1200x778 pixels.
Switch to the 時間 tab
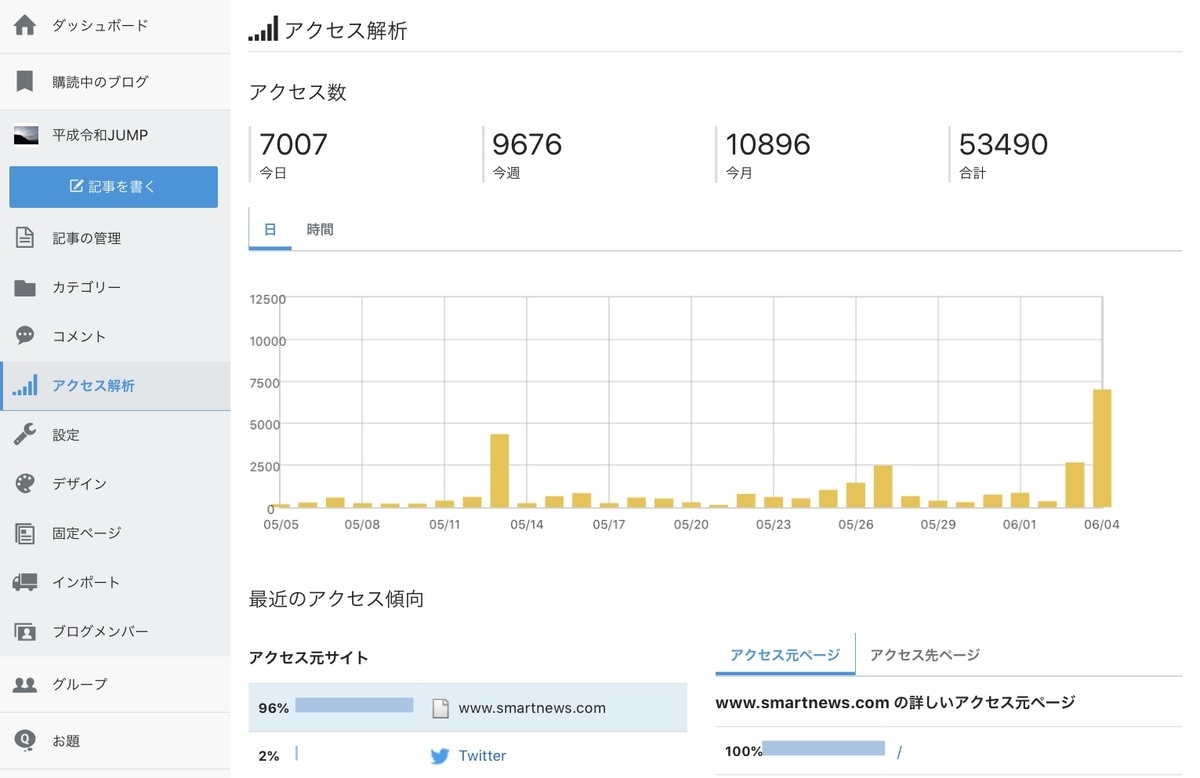coord(320,229)
